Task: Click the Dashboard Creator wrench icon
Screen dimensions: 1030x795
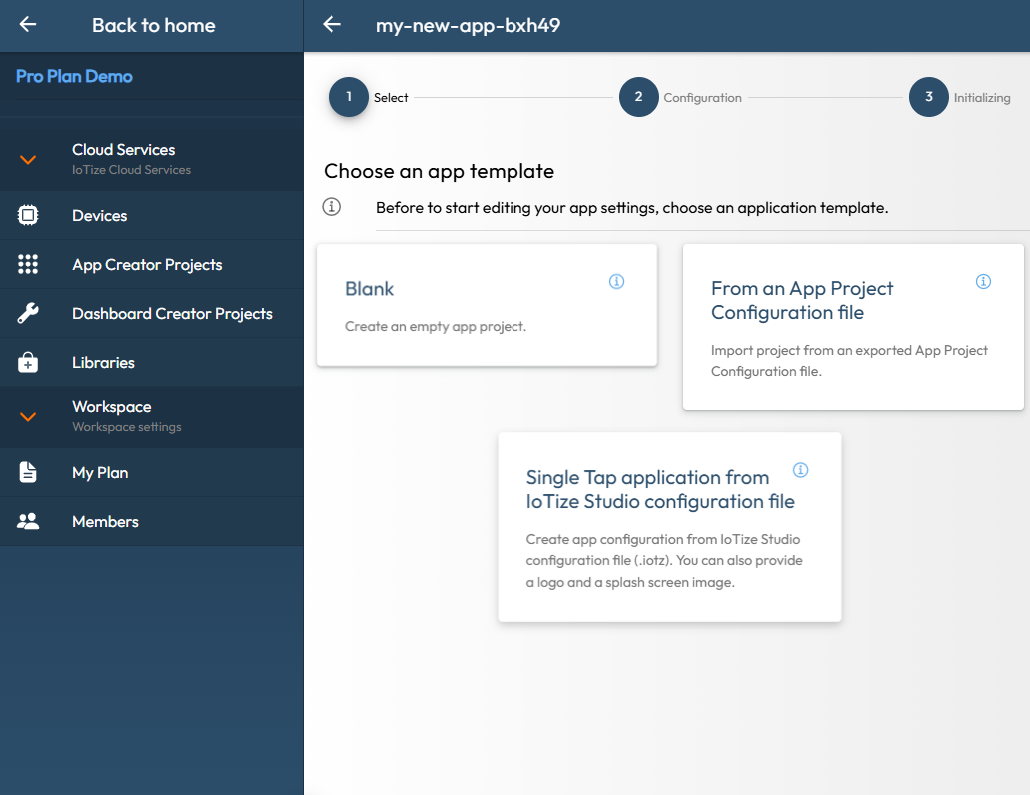Action: click(x=28, y=313)
